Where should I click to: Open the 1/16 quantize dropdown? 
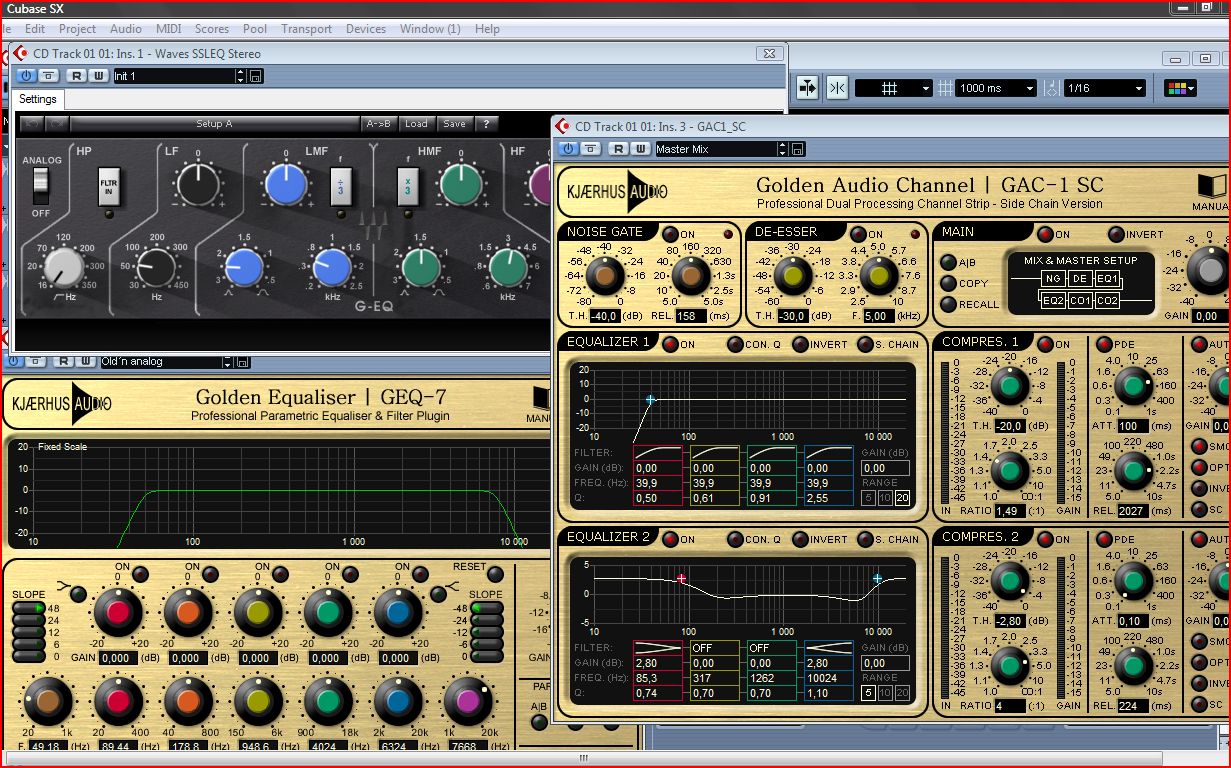[1105, 88]
